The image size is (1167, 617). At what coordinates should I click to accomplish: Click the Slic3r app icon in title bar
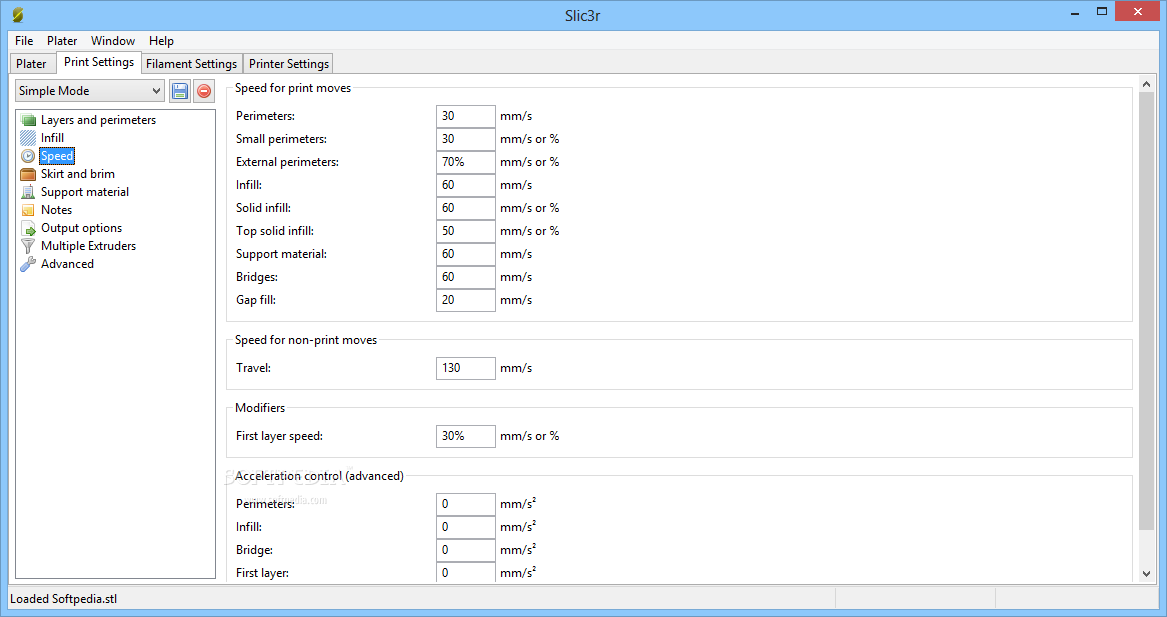(x=18, y=15)
